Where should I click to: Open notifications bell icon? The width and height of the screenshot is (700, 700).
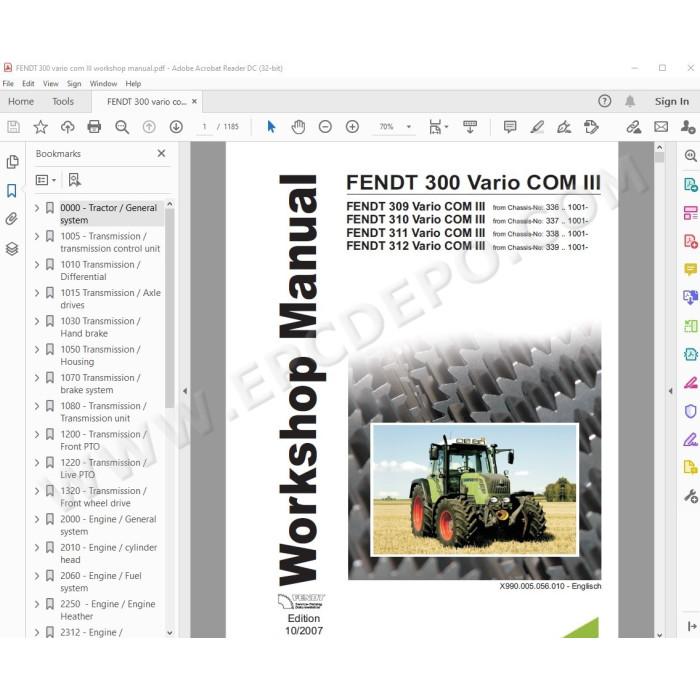click(x=630, y=101)
